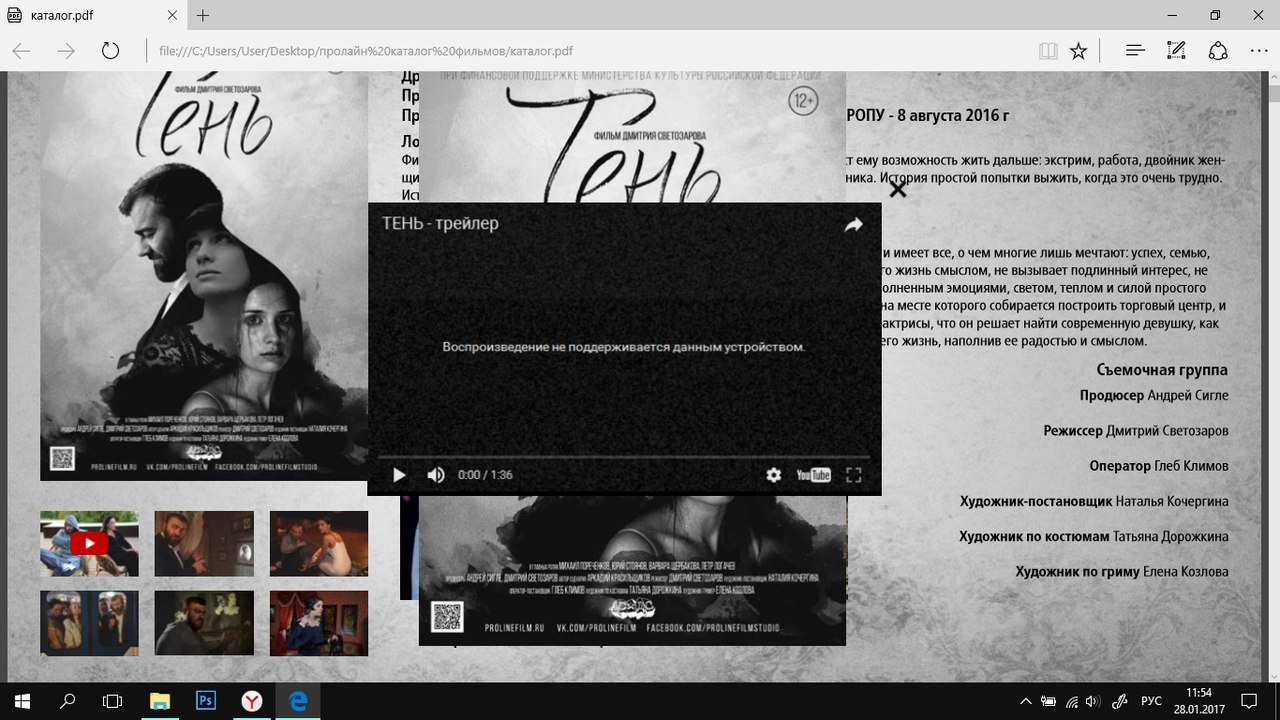
Task: Open the taskbar clock and calendar
Action: click(1198, 701)
